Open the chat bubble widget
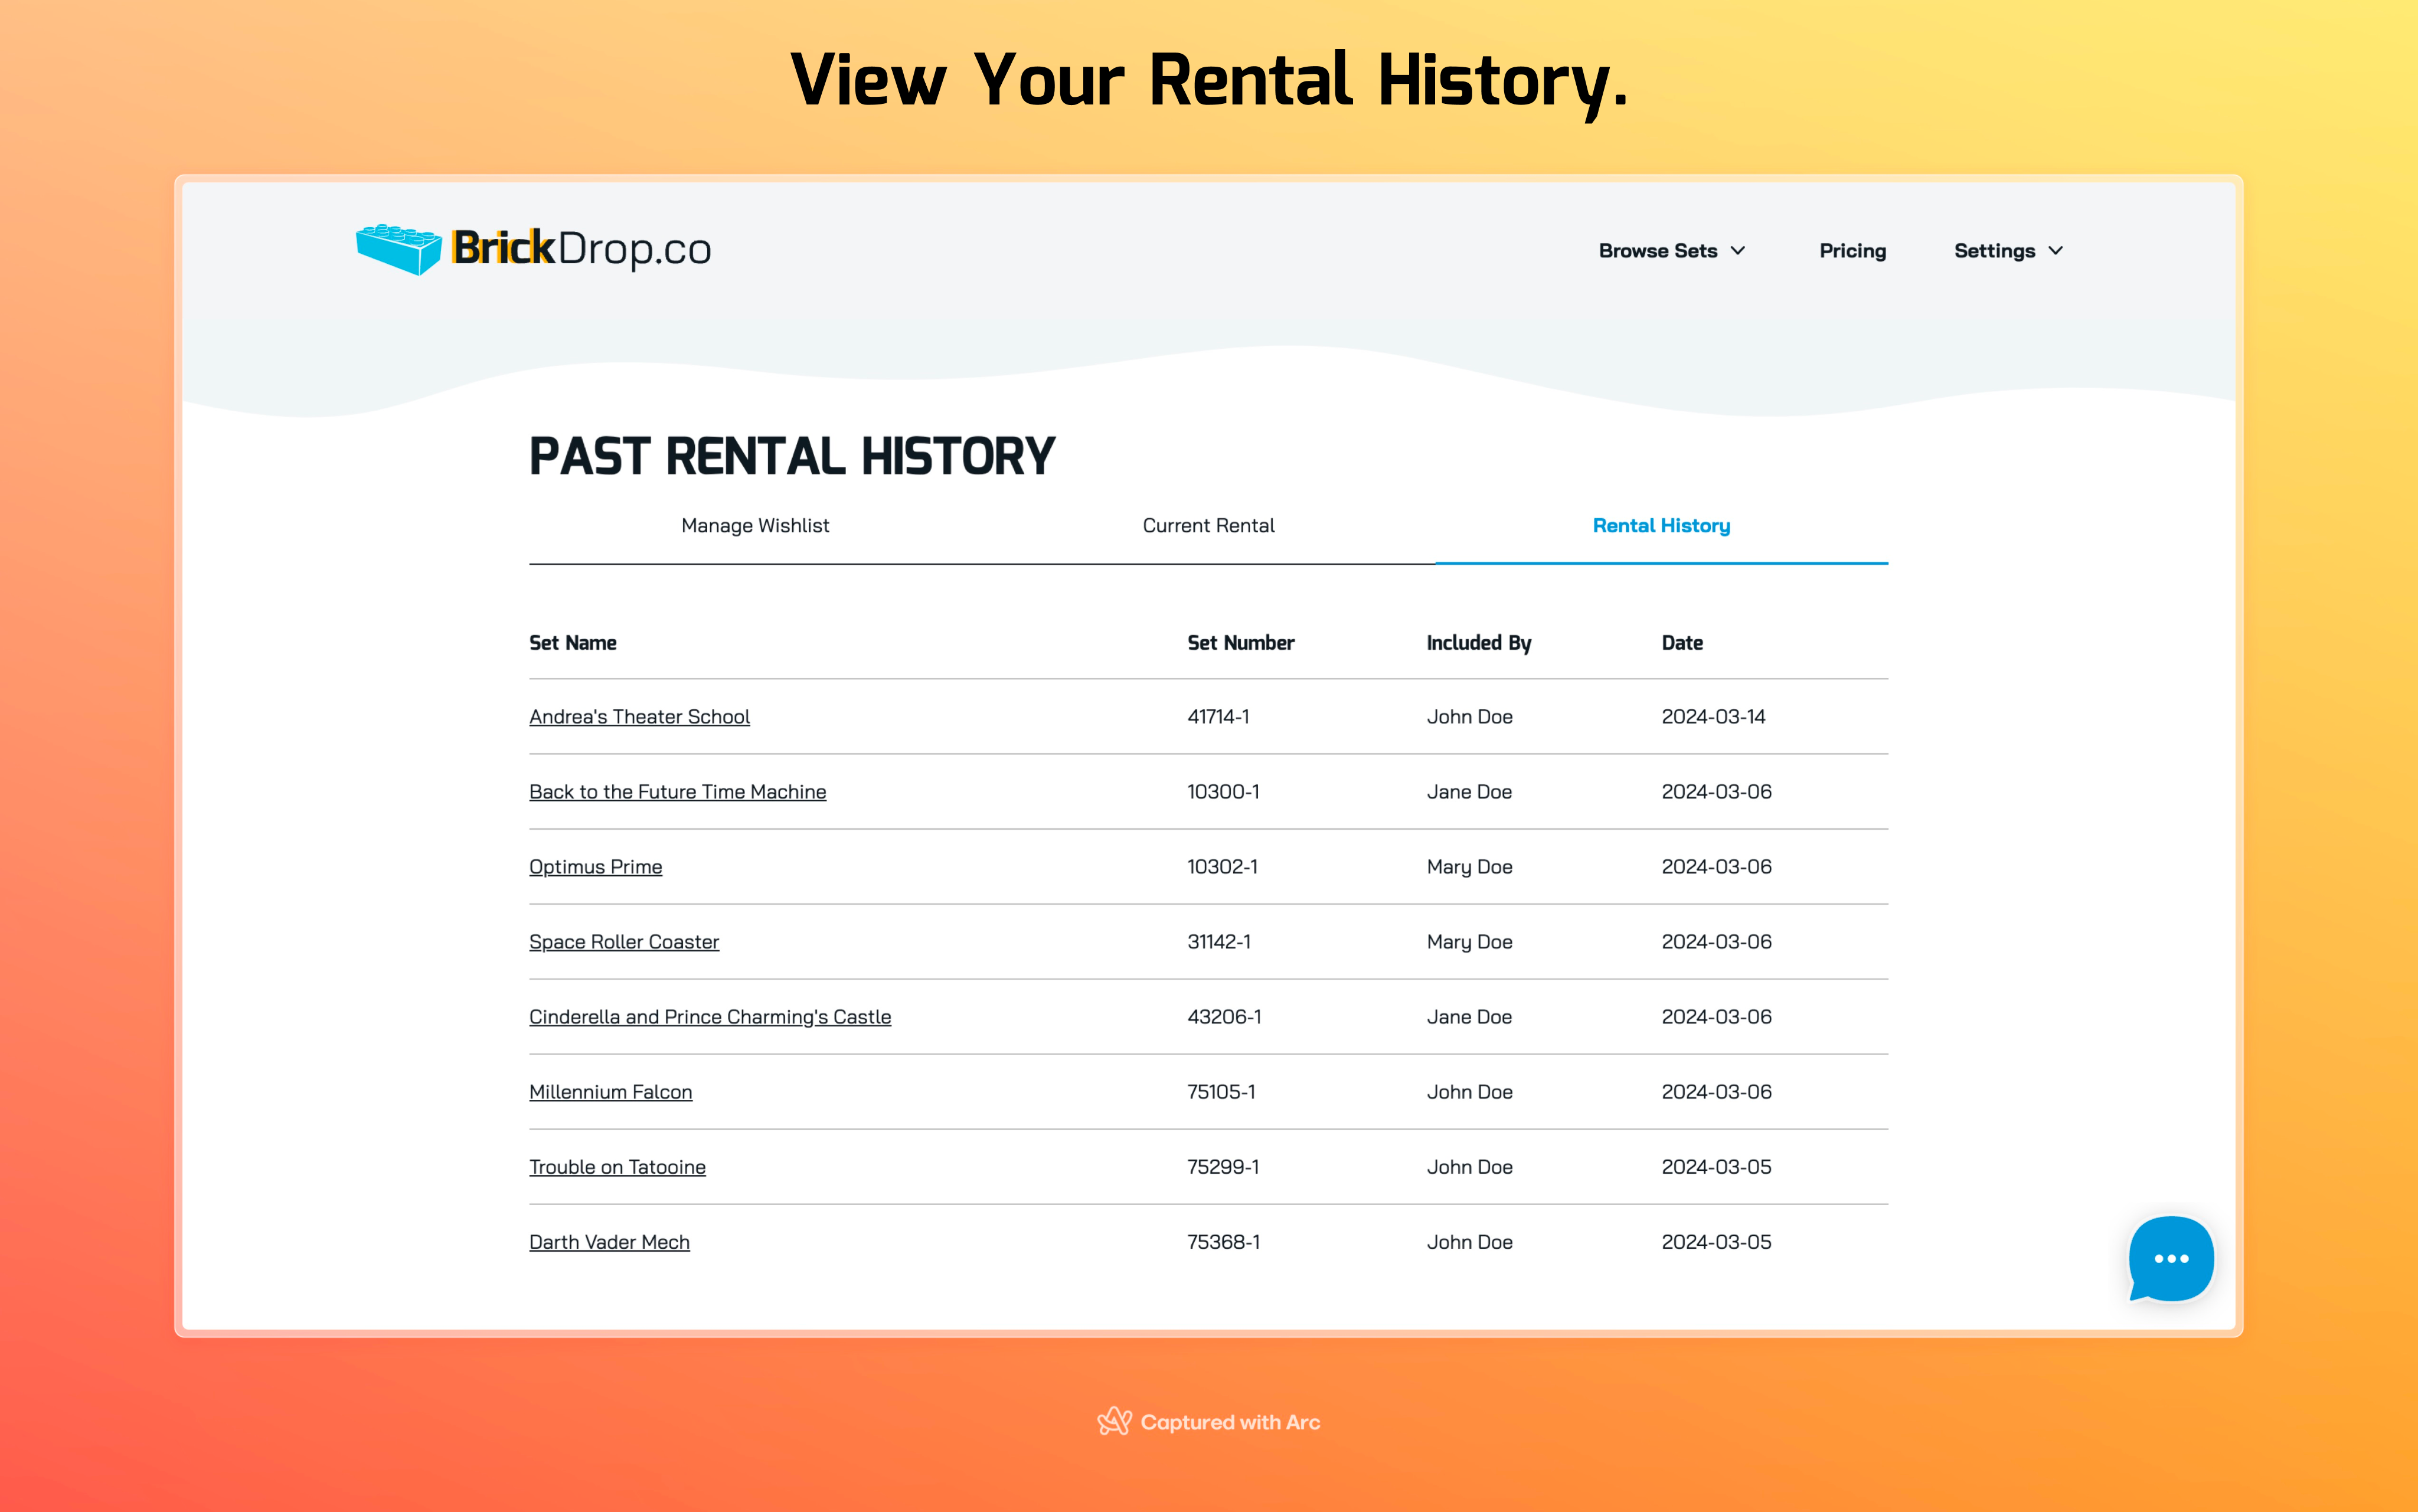 [2170, 1258]
